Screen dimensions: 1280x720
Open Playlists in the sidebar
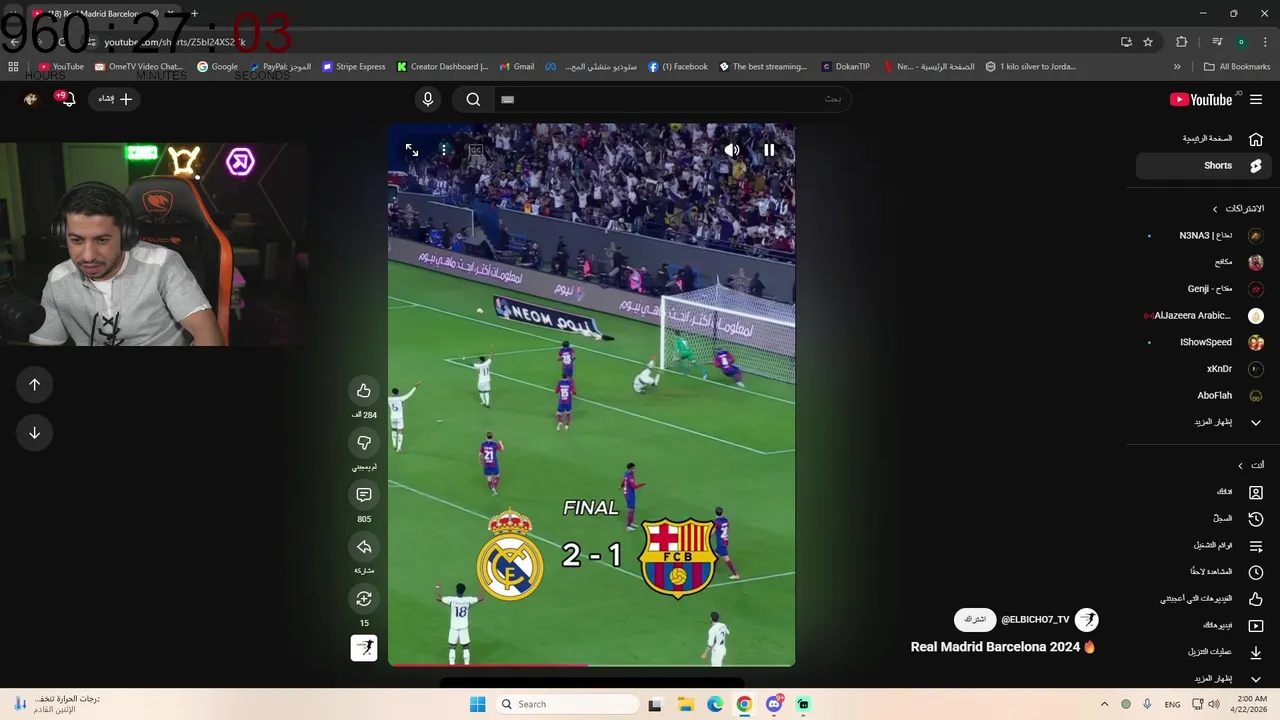coord(1205,546)
